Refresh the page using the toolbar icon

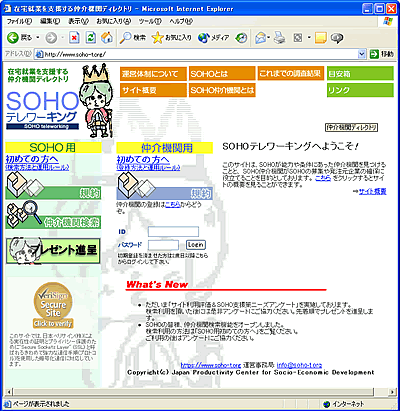click(x=90, y=38)
